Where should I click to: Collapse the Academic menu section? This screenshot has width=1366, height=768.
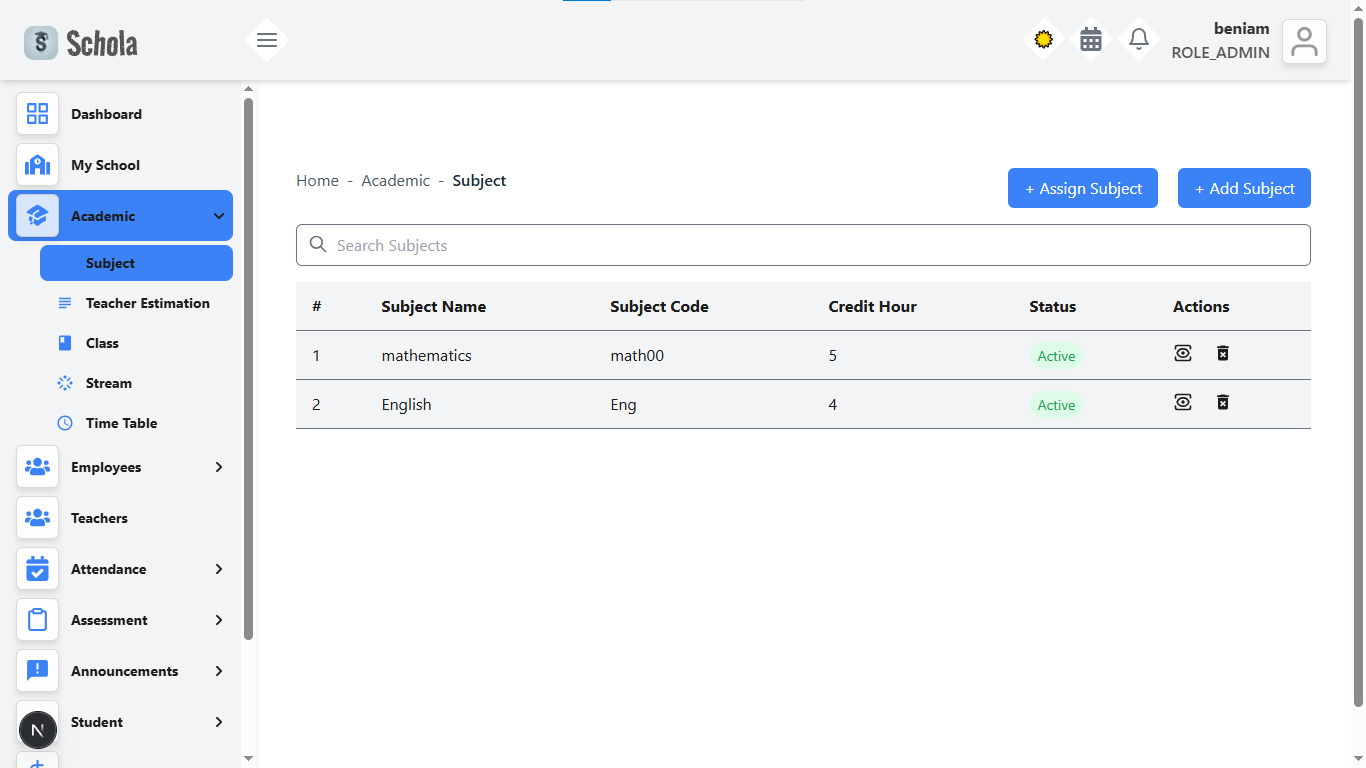(x=219, y=216)
